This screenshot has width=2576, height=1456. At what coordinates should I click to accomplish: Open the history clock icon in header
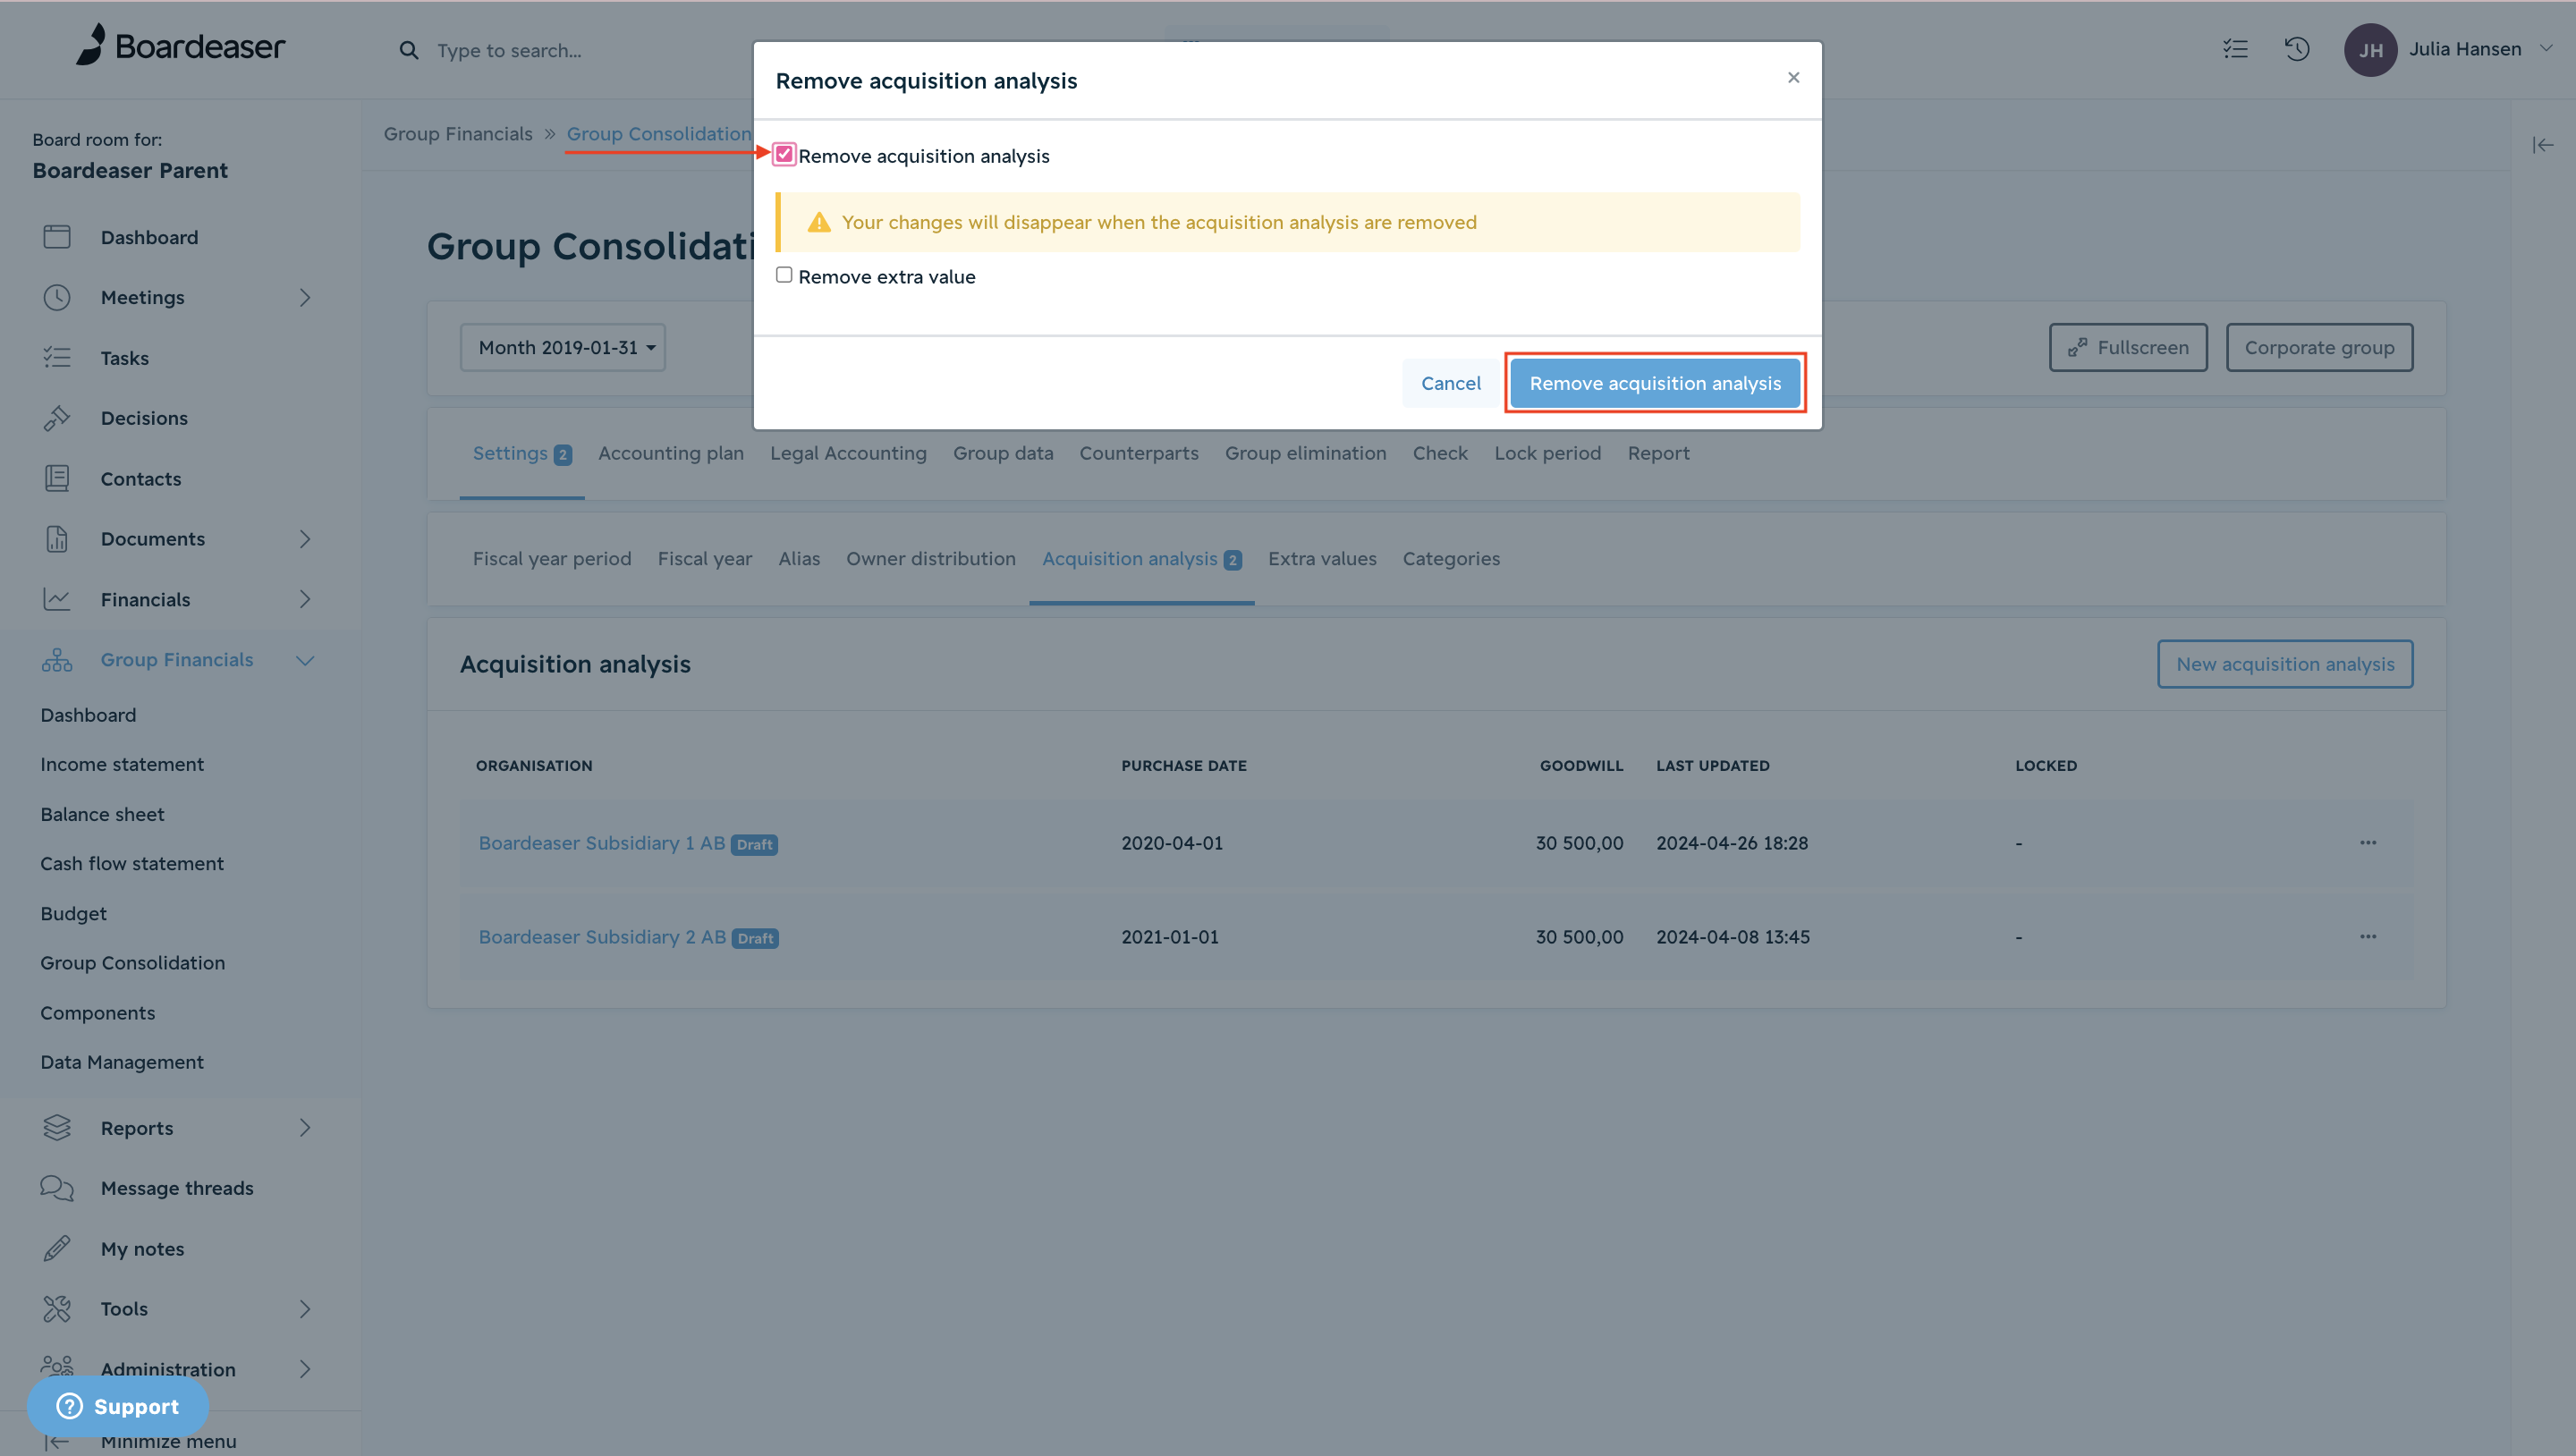coord(2297,49)
